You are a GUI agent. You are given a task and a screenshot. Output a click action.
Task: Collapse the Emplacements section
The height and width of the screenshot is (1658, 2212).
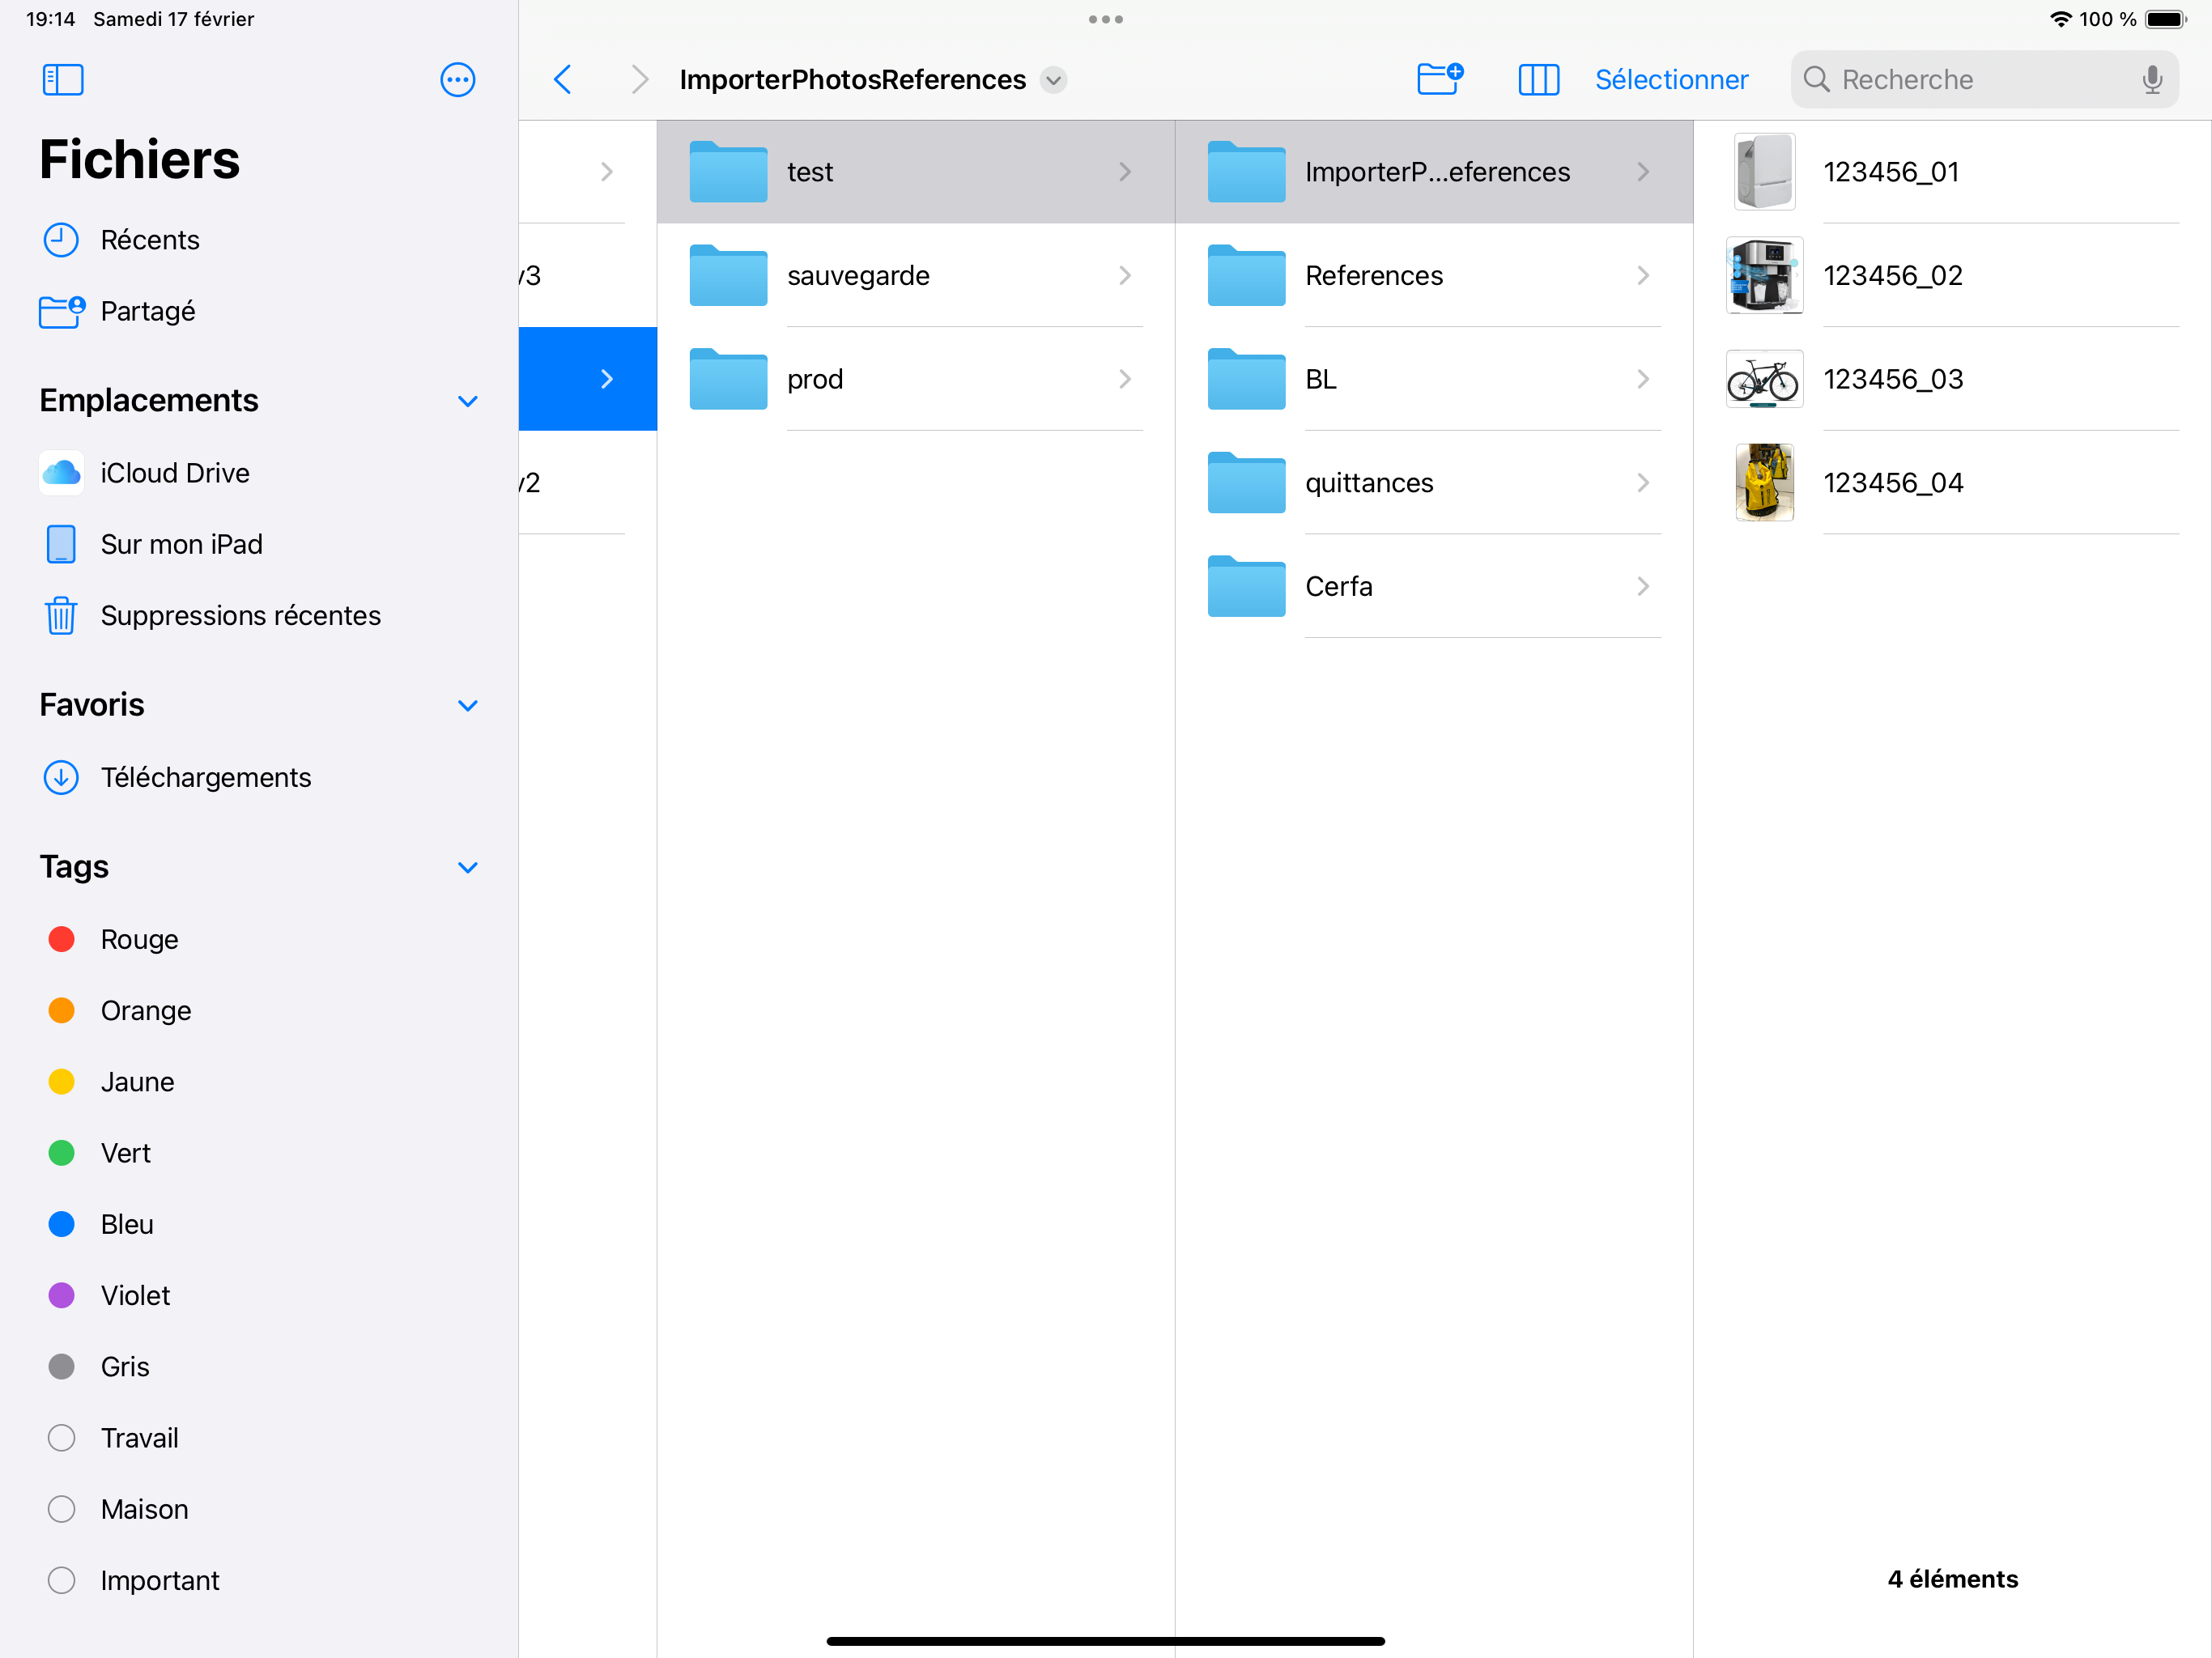coord(467,401)
